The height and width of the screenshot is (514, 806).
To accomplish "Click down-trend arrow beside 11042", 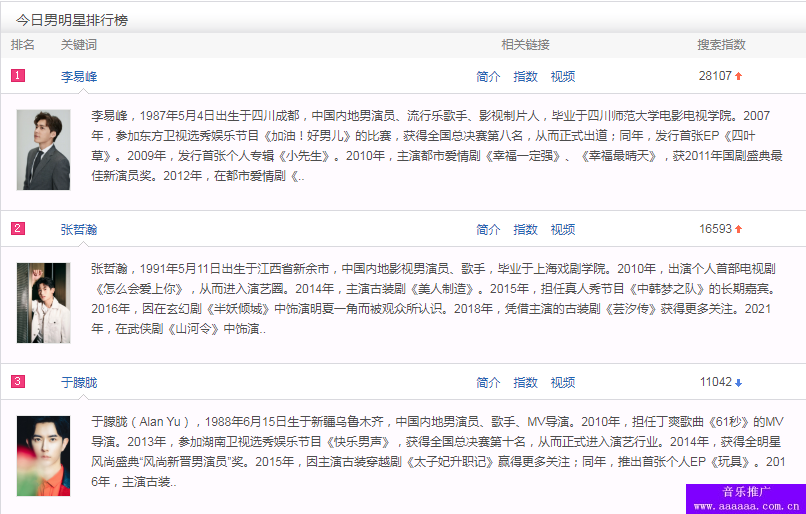I will [739, 382].
